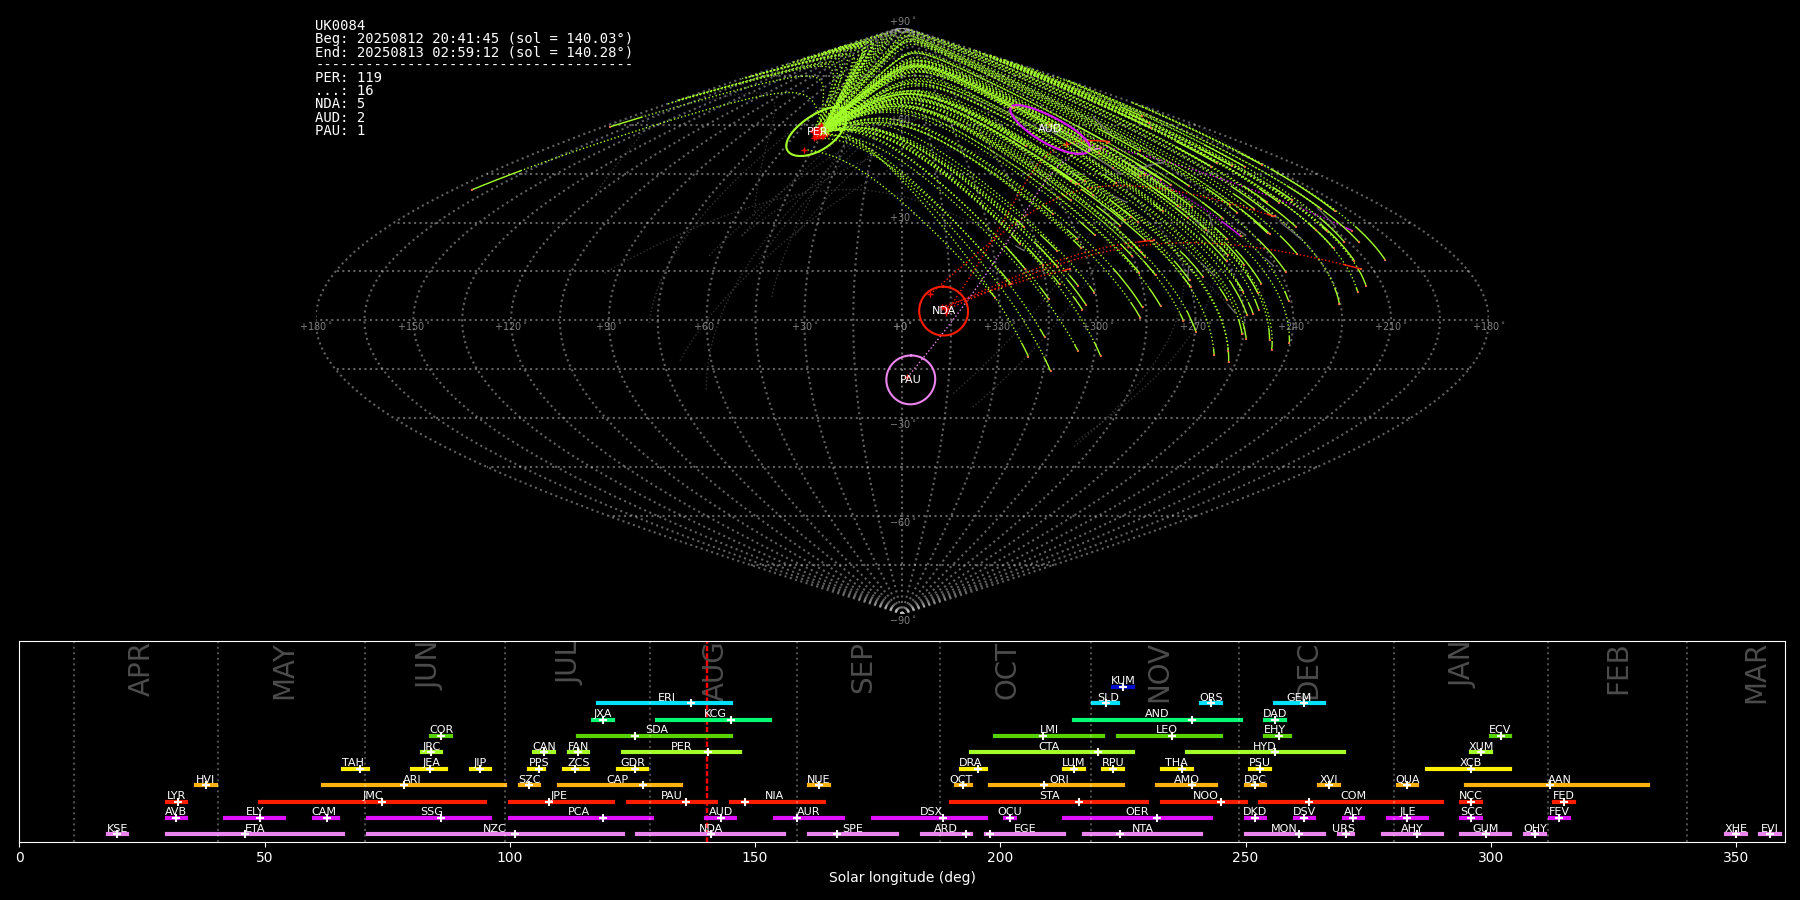The width and height of the screenshot is (1800, 900).
Task: Click the KSE shower label in timeline
Action: [x=117, y=829]
